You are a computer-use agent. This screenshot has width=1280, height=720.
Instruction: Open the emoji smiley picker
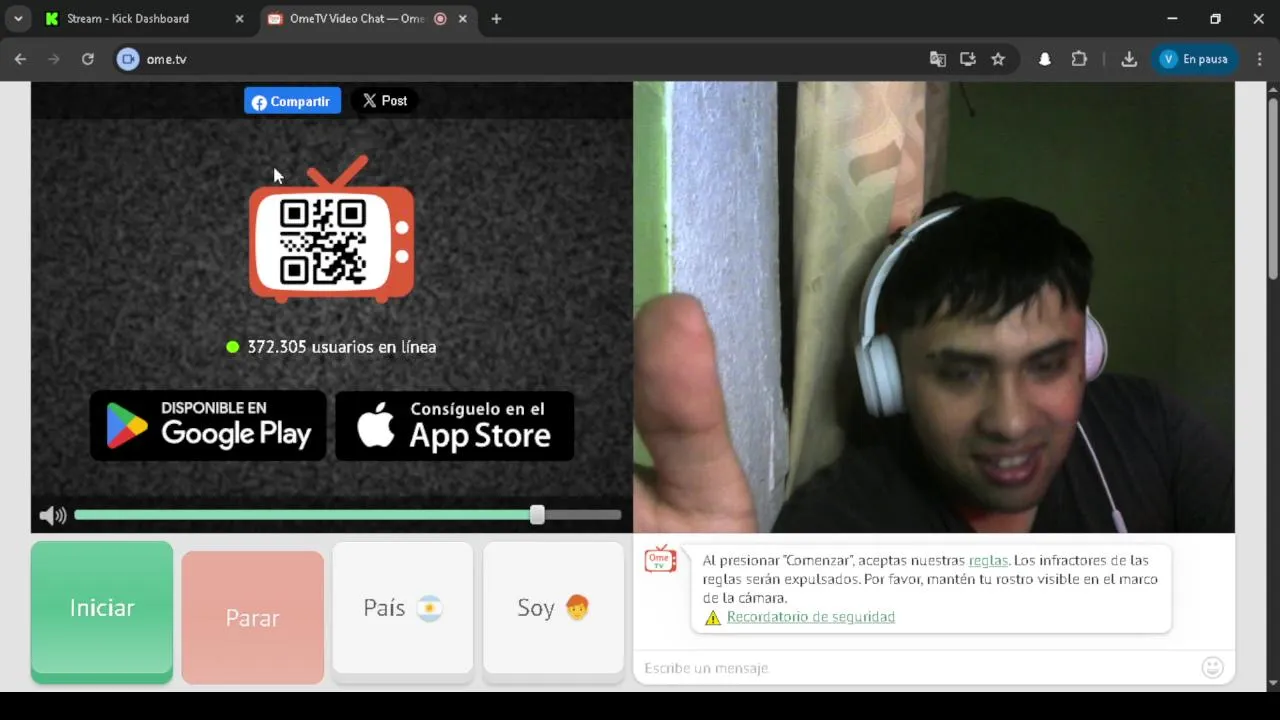coord(1212,668)
